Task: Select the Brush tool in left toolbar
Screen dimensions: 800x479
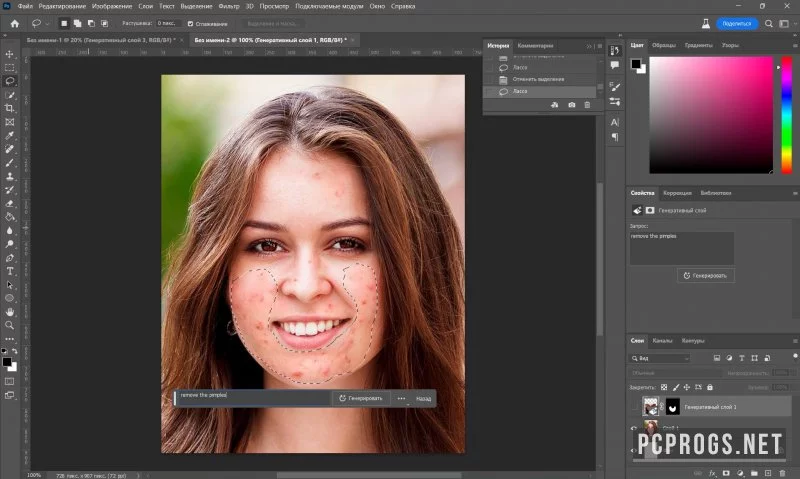Action: tap(9, 163)
